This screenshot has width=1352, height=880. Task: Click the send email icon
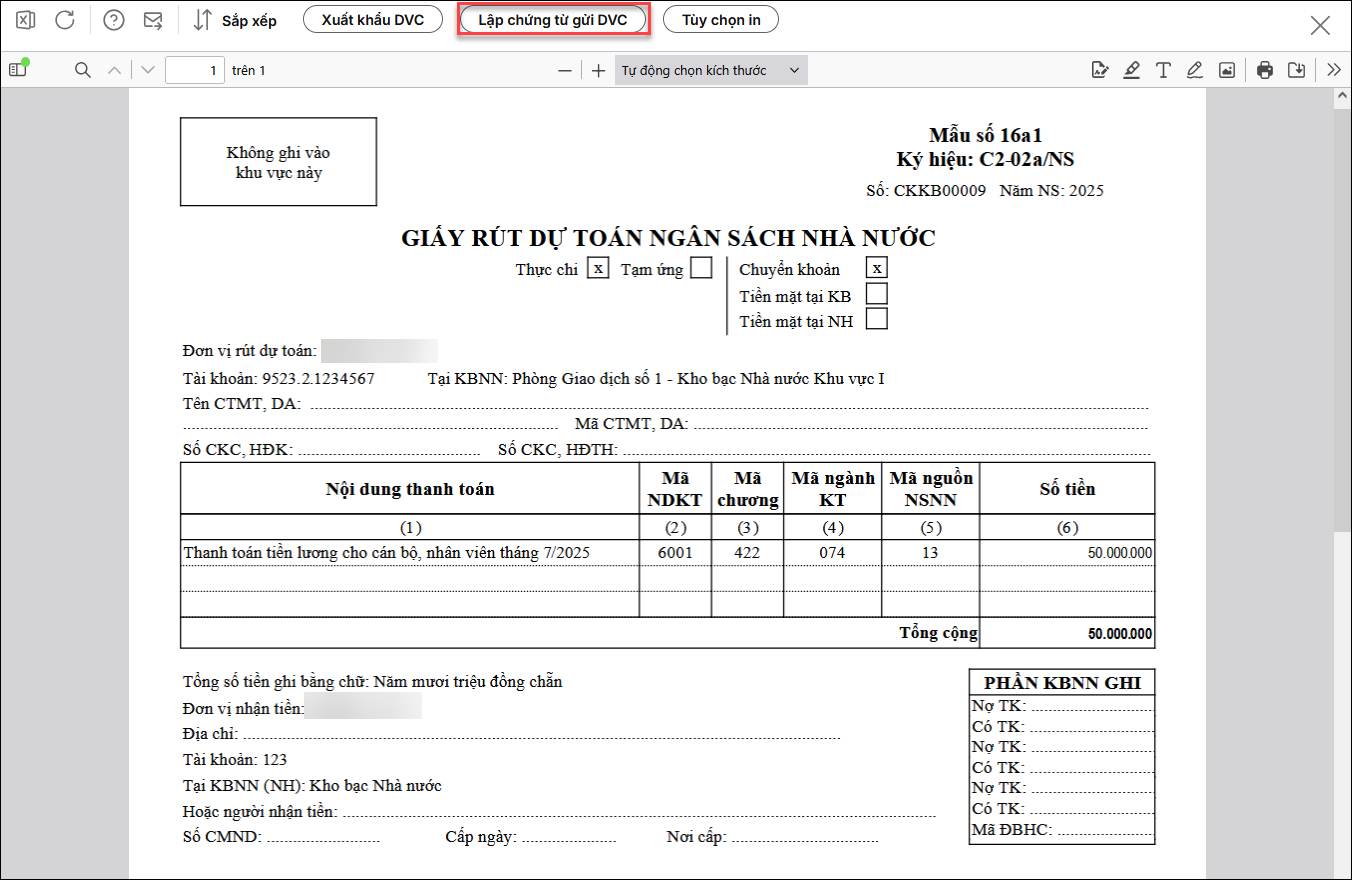pyautogui.click(x=153, y=20)
